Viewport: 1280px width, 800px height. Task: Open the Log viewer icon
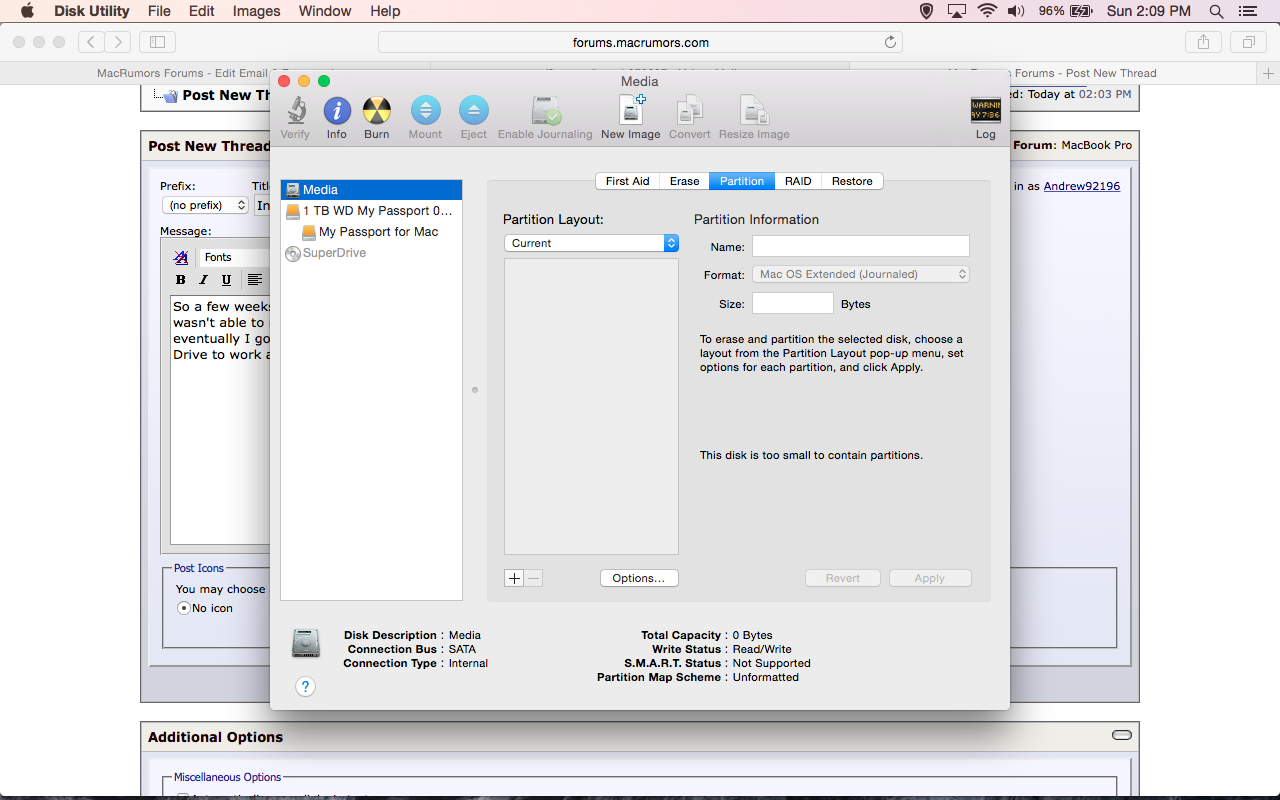click(986, 117)
